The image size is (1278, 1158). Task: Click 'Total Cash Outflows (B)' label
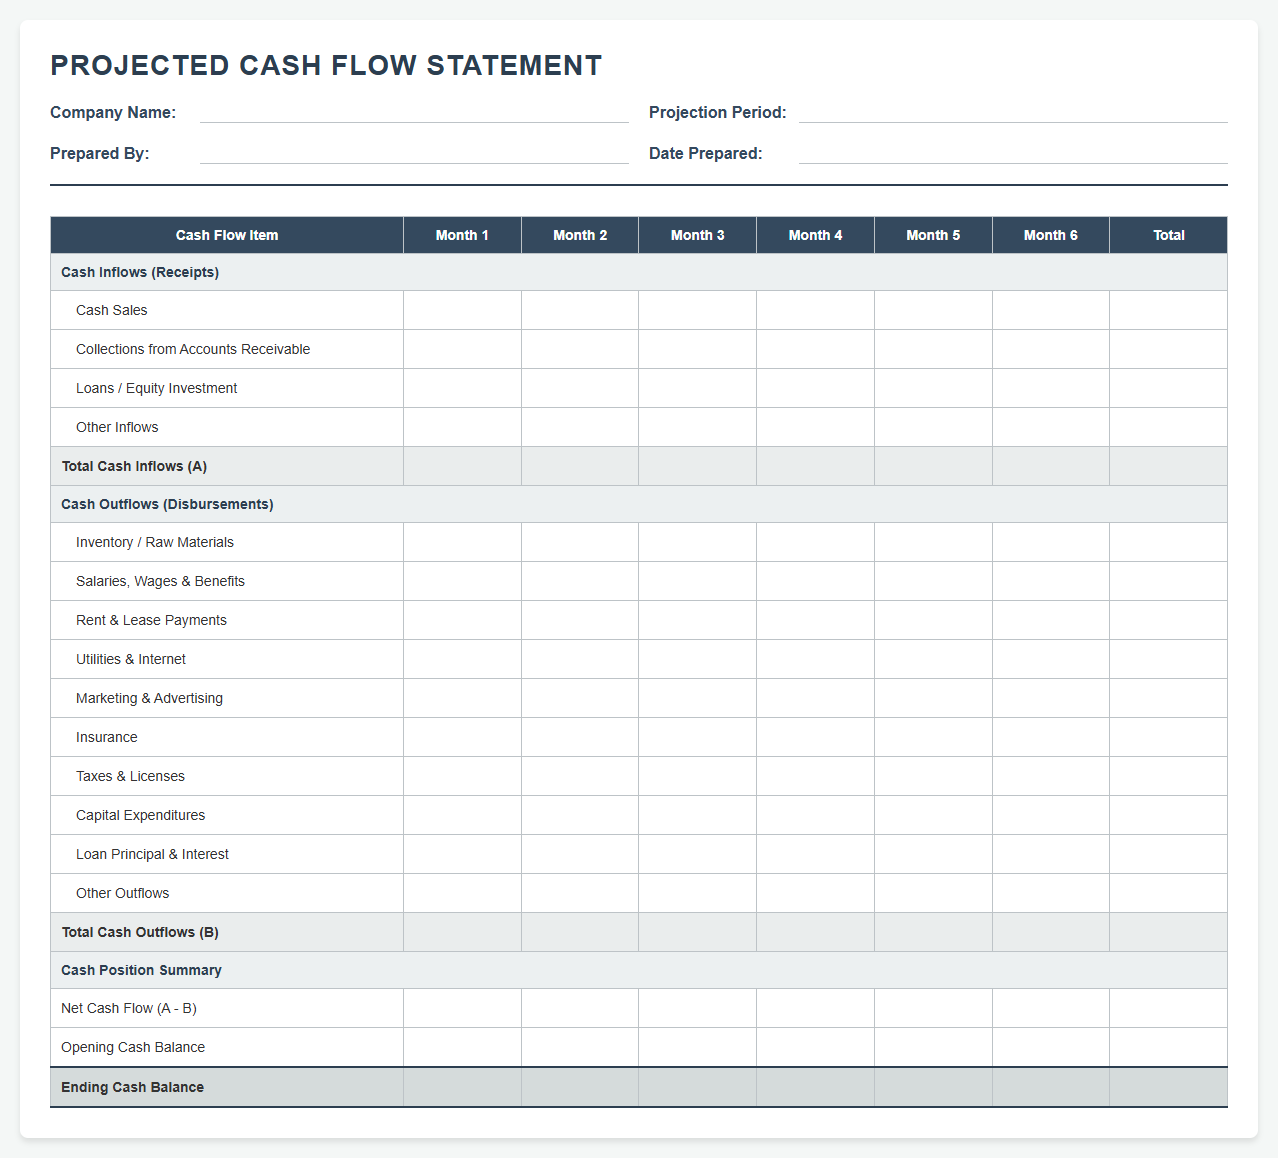(140, 932)
